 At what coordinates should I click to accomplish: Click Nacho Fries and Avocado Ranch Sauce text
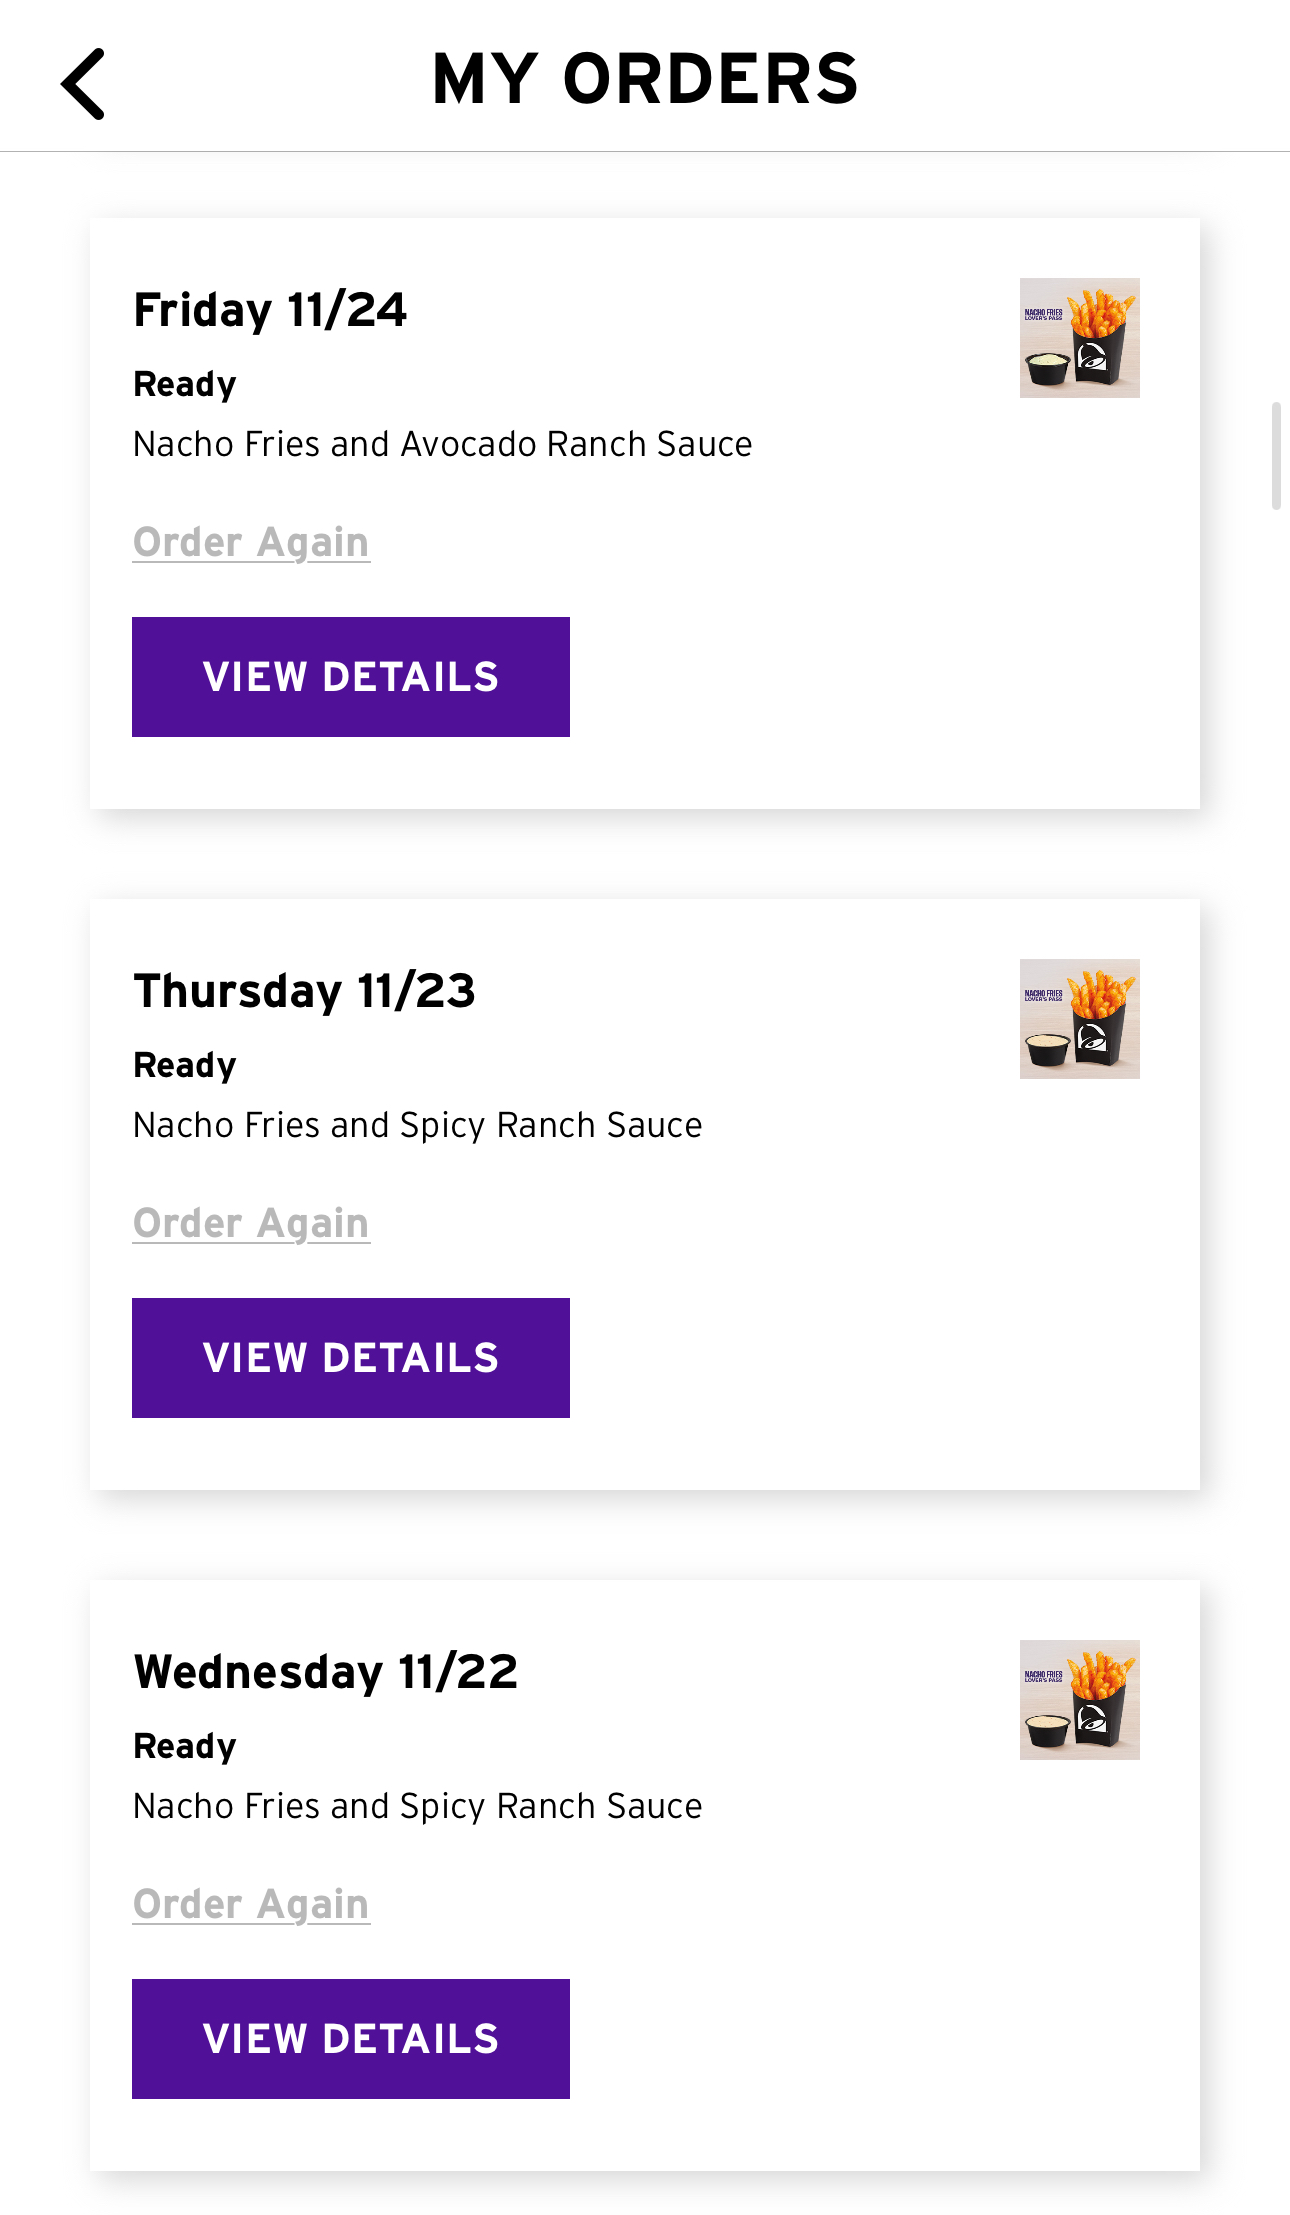click(x=443, y=444)
